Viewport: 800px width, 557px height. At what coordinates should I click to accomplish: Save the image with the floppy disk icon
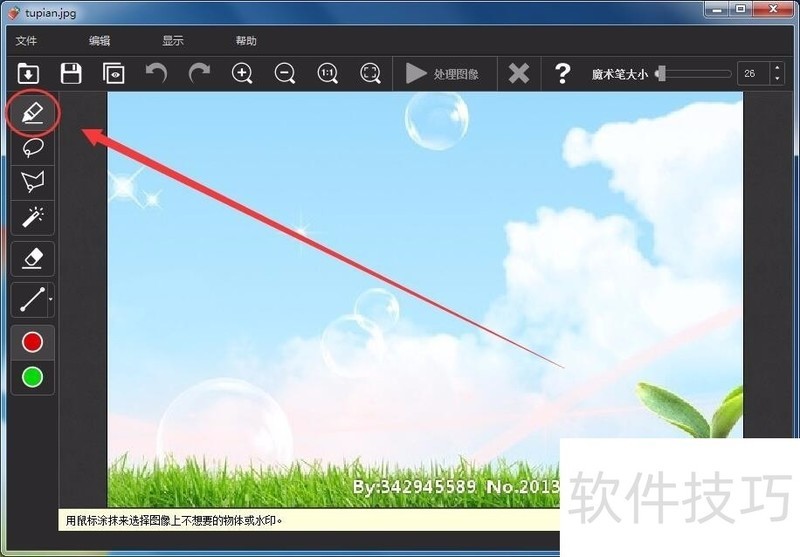[x=71, y=73]
